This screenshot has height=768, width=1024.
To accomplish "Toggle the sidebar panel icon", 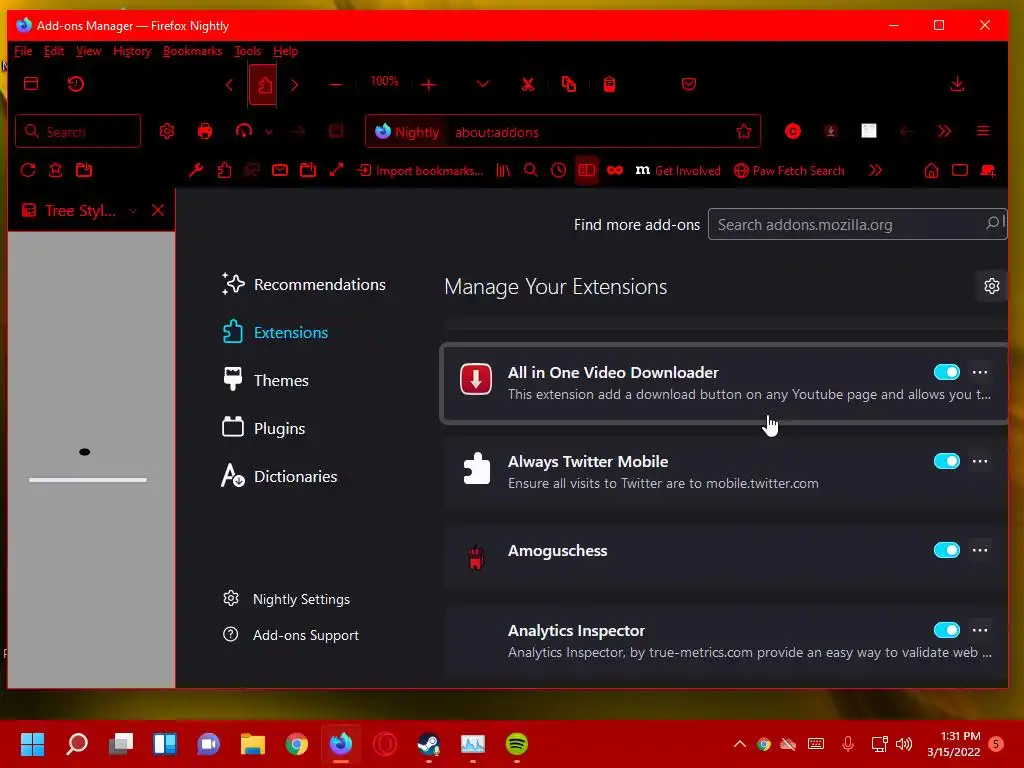I will 586,170.
